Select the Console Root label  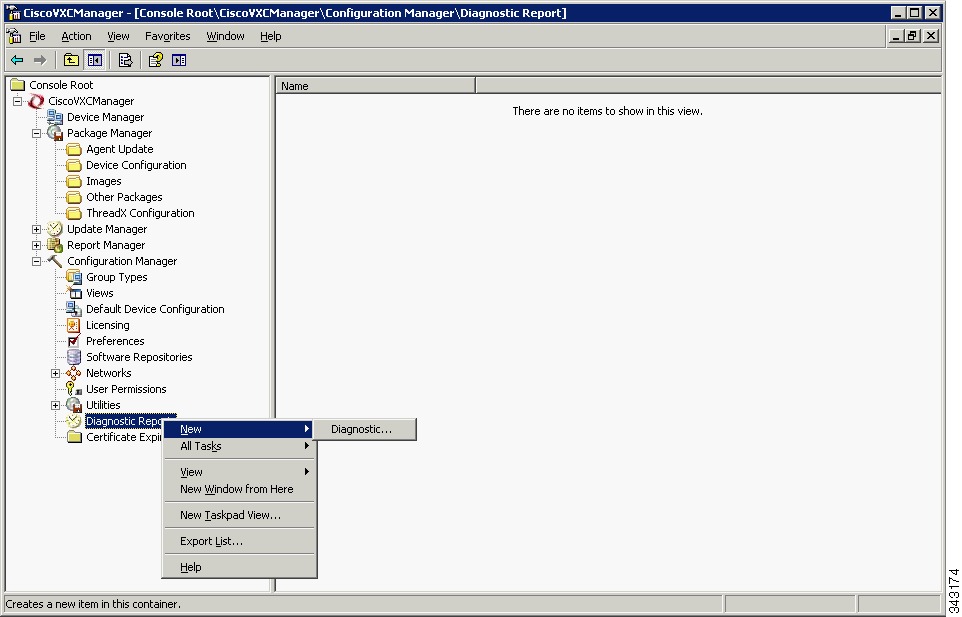pyautogui.click(x=61, y=85)
